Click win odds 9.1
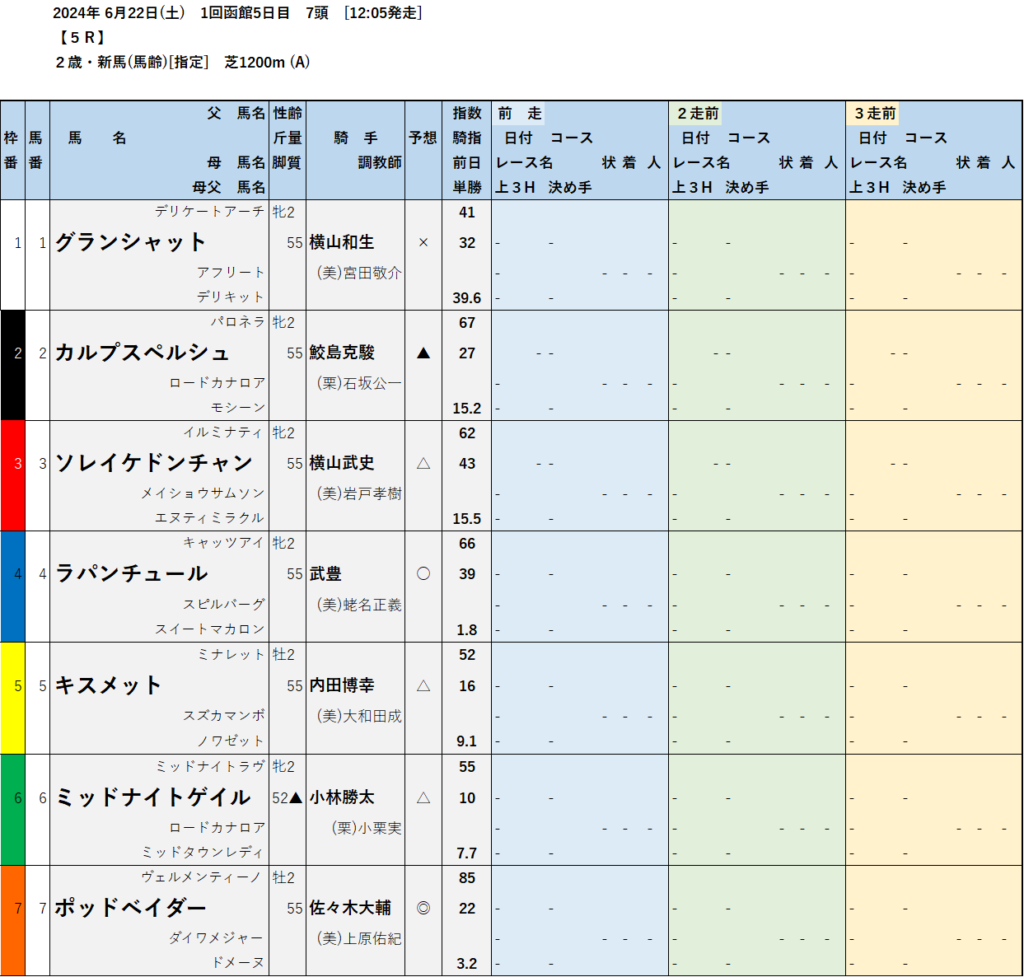Image resolution: width=1024 pixels, height=977 pixels. [x=467, y=741]
